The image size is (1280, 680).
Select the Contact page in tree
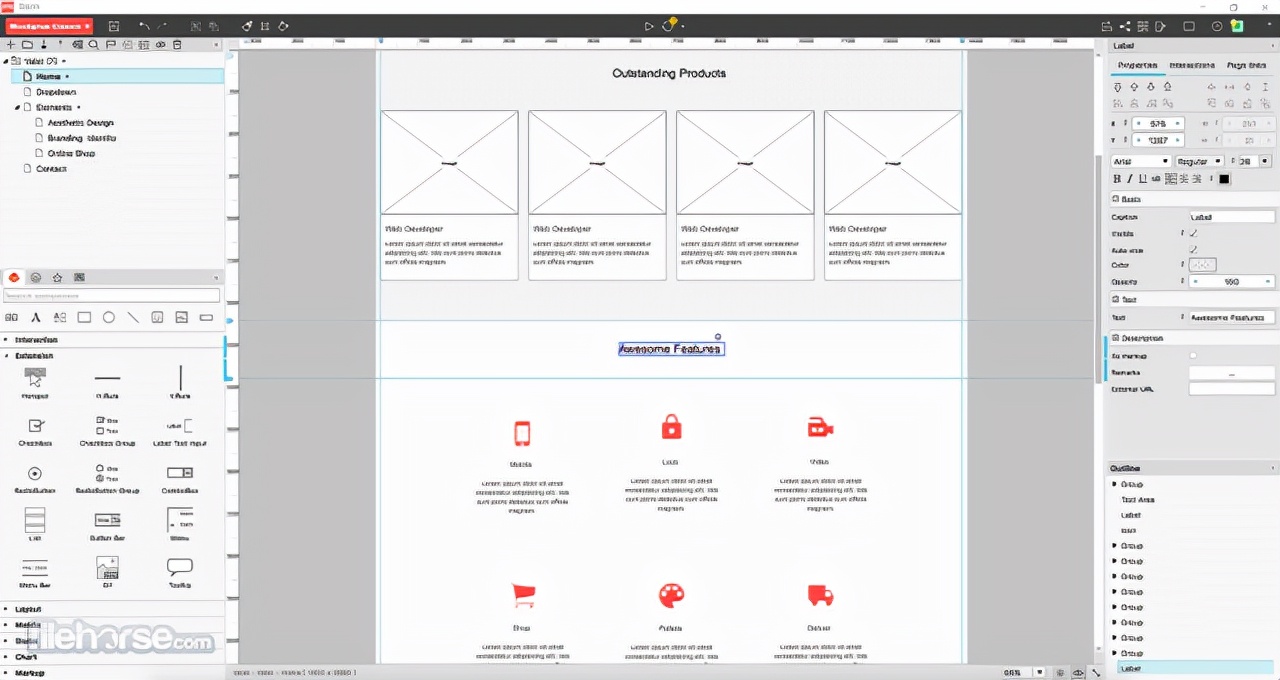pos(51,169)
